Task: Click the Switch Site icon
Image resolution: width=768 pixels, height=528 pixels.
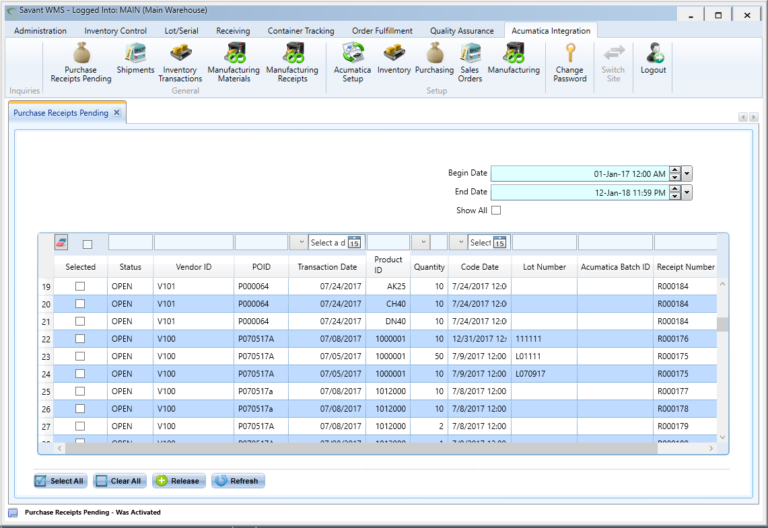Action: [614, 53]
